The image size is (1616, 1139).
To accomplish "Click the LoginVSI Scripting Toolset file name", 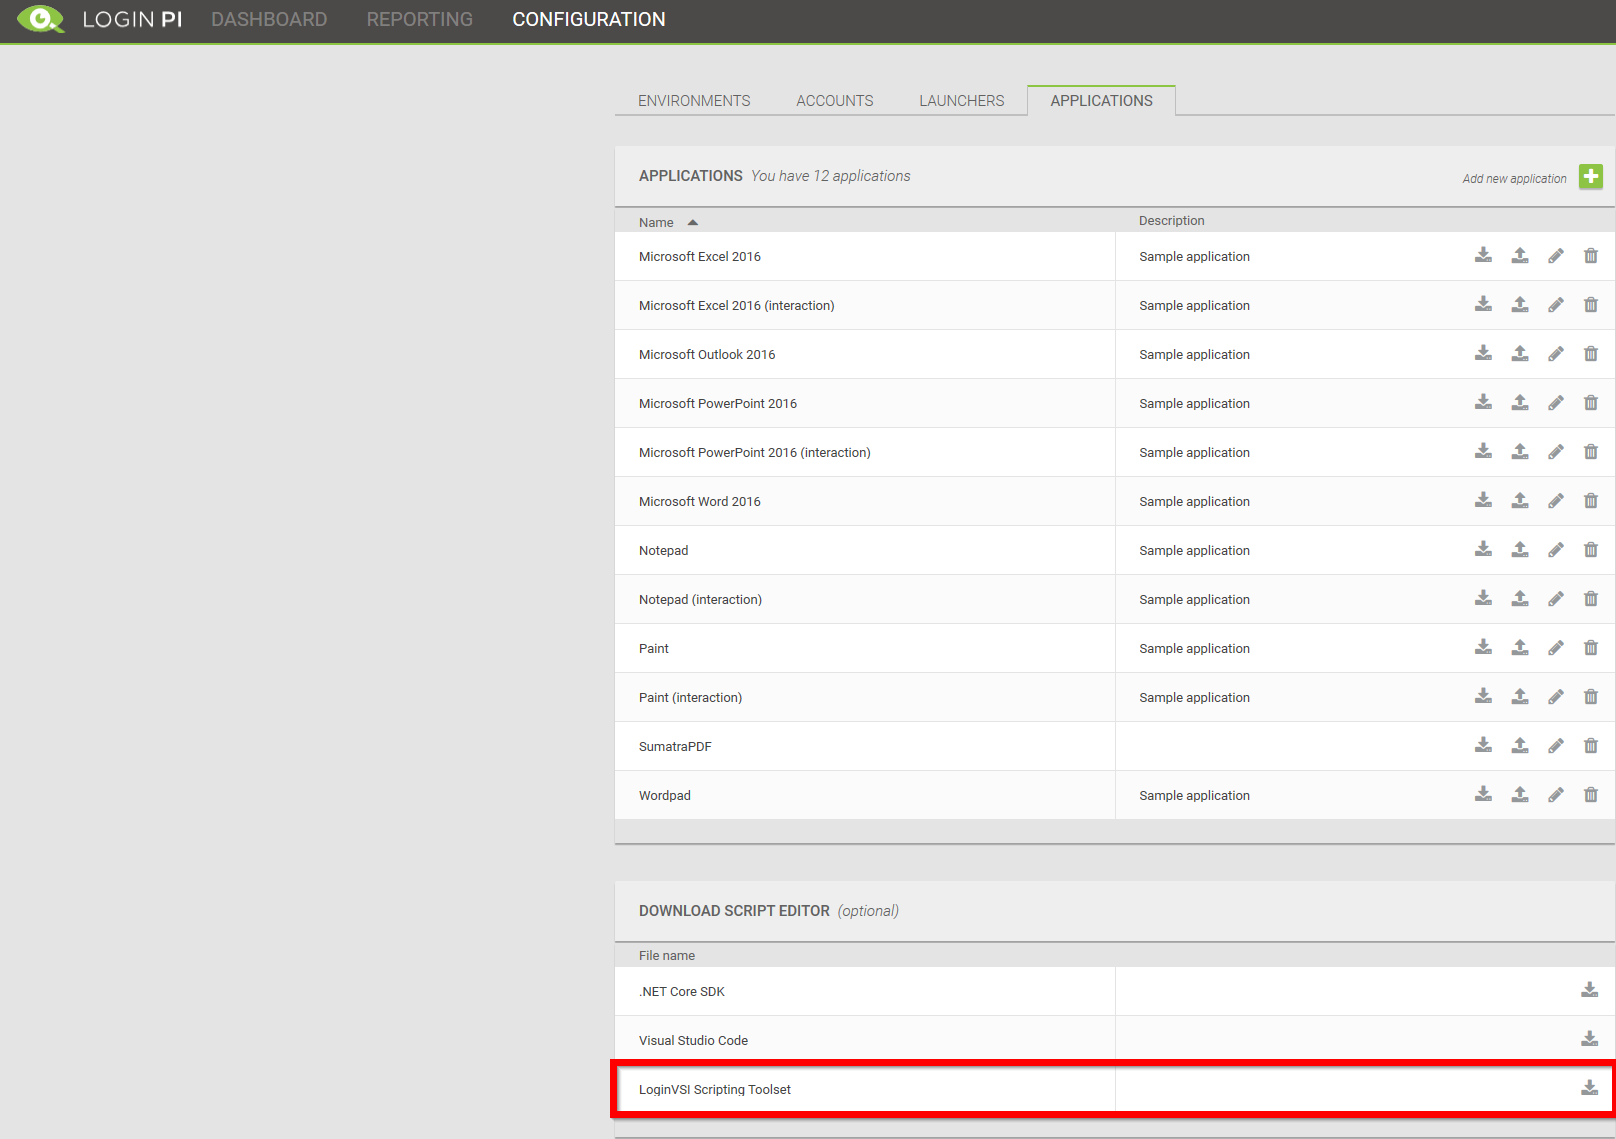I will tap(715, 1090).
